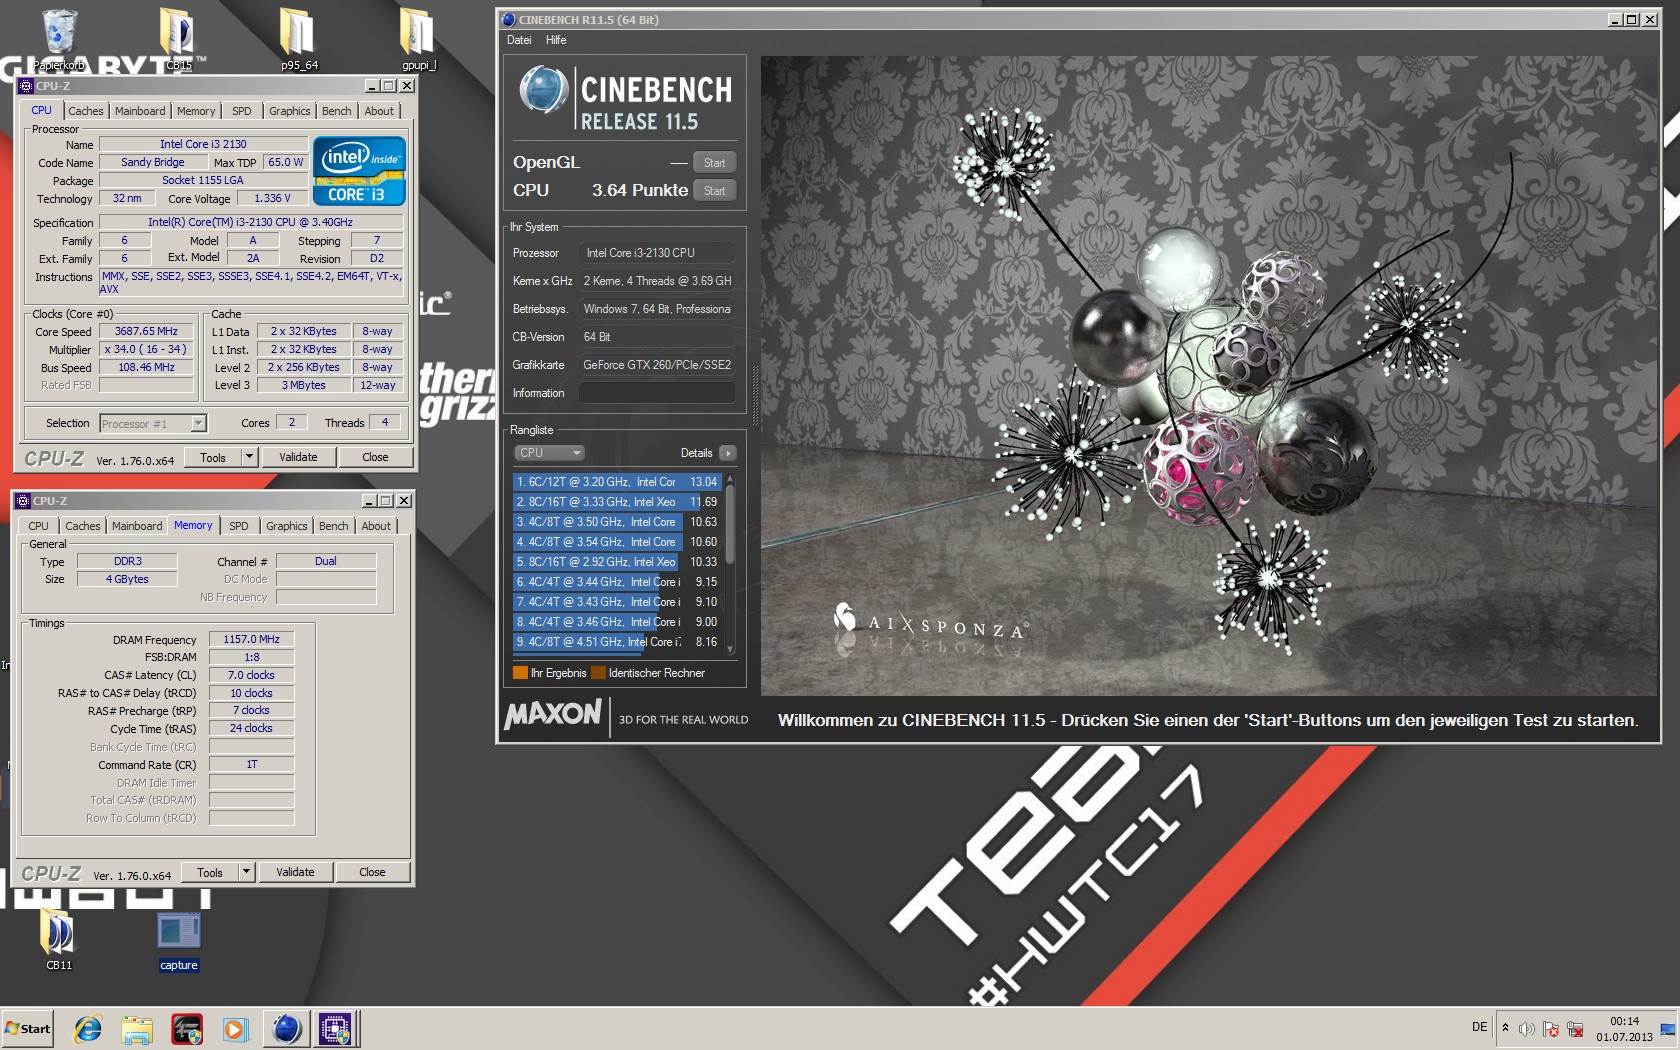Screen dimensions: 1680x1050
Task: Switch to CPU-Z via taskbar chip icon
Action: (x=335, y=1029)
